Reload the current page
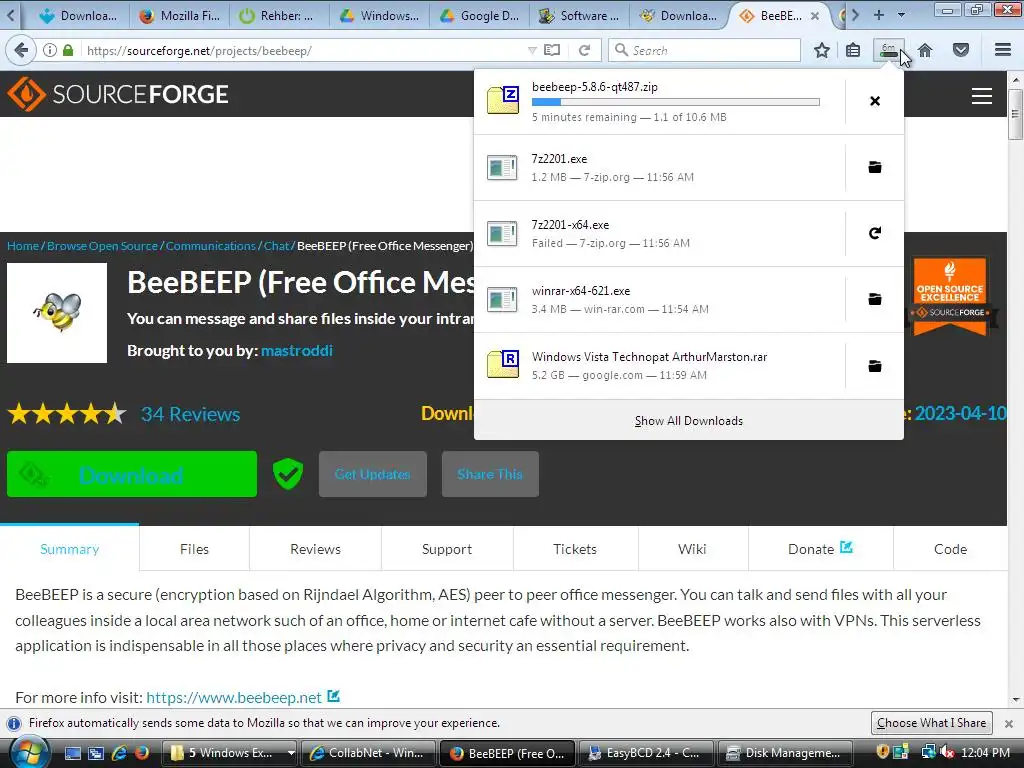Viewport: 1024px width, 768px height. pos(584,50)
